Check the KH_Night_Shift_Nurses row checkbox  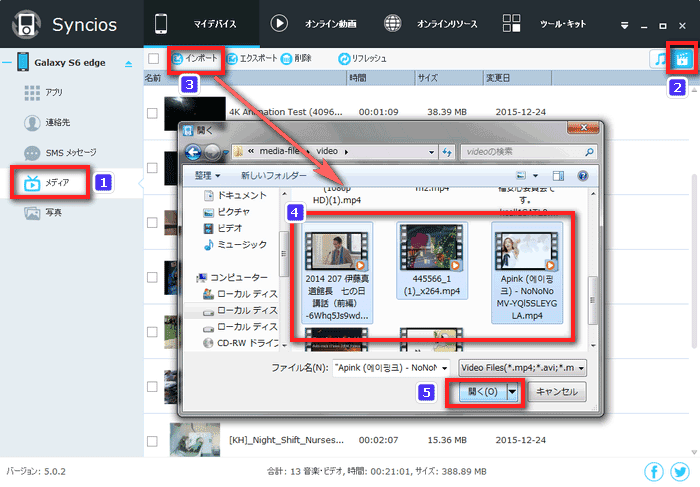(152, 441)
